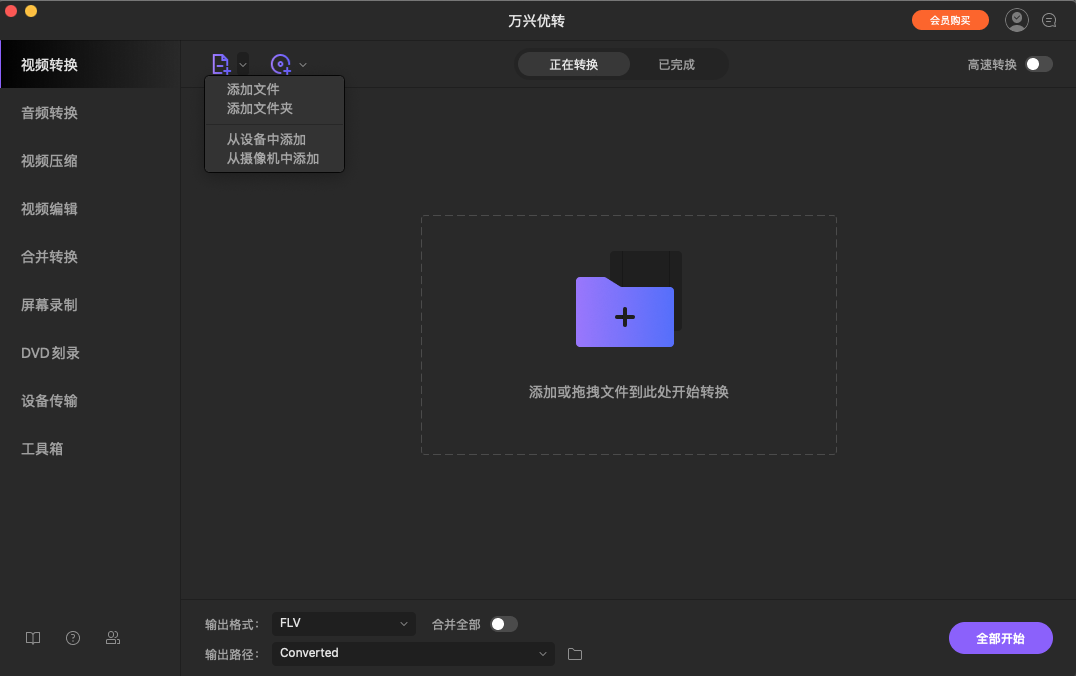Open the add DVD disc icon
Screen dimensions: 1076x676
point(282,63)
